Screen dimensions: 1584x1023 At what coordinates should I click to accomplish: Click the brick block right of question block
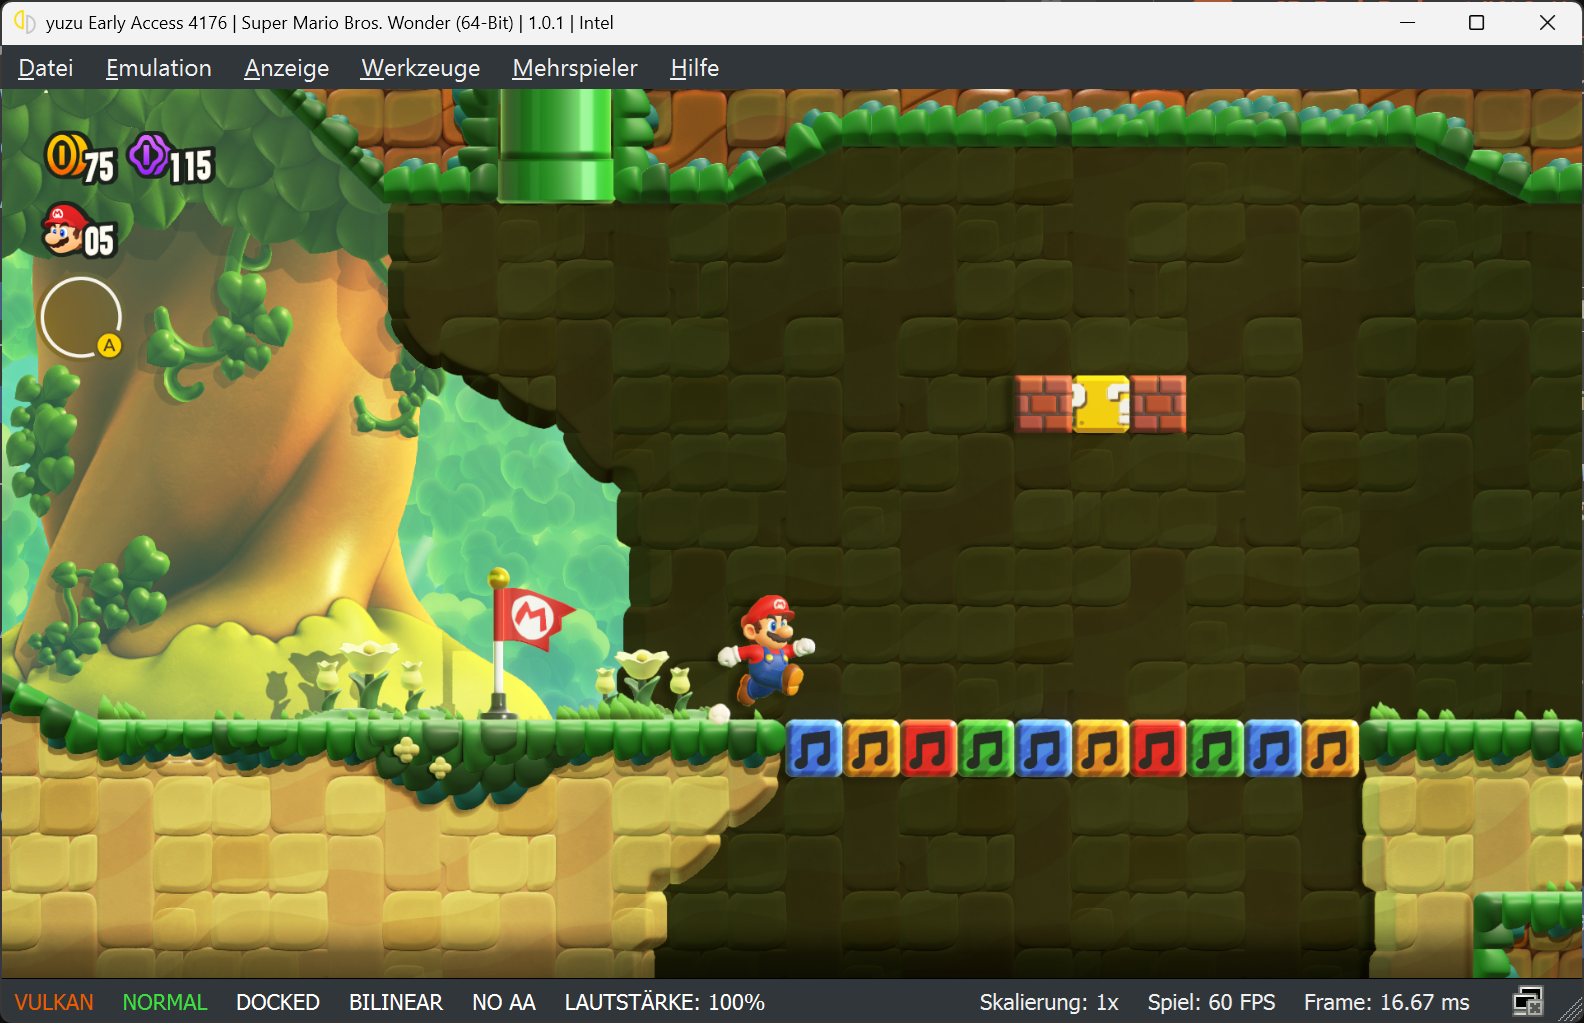tap(1158, 404)
